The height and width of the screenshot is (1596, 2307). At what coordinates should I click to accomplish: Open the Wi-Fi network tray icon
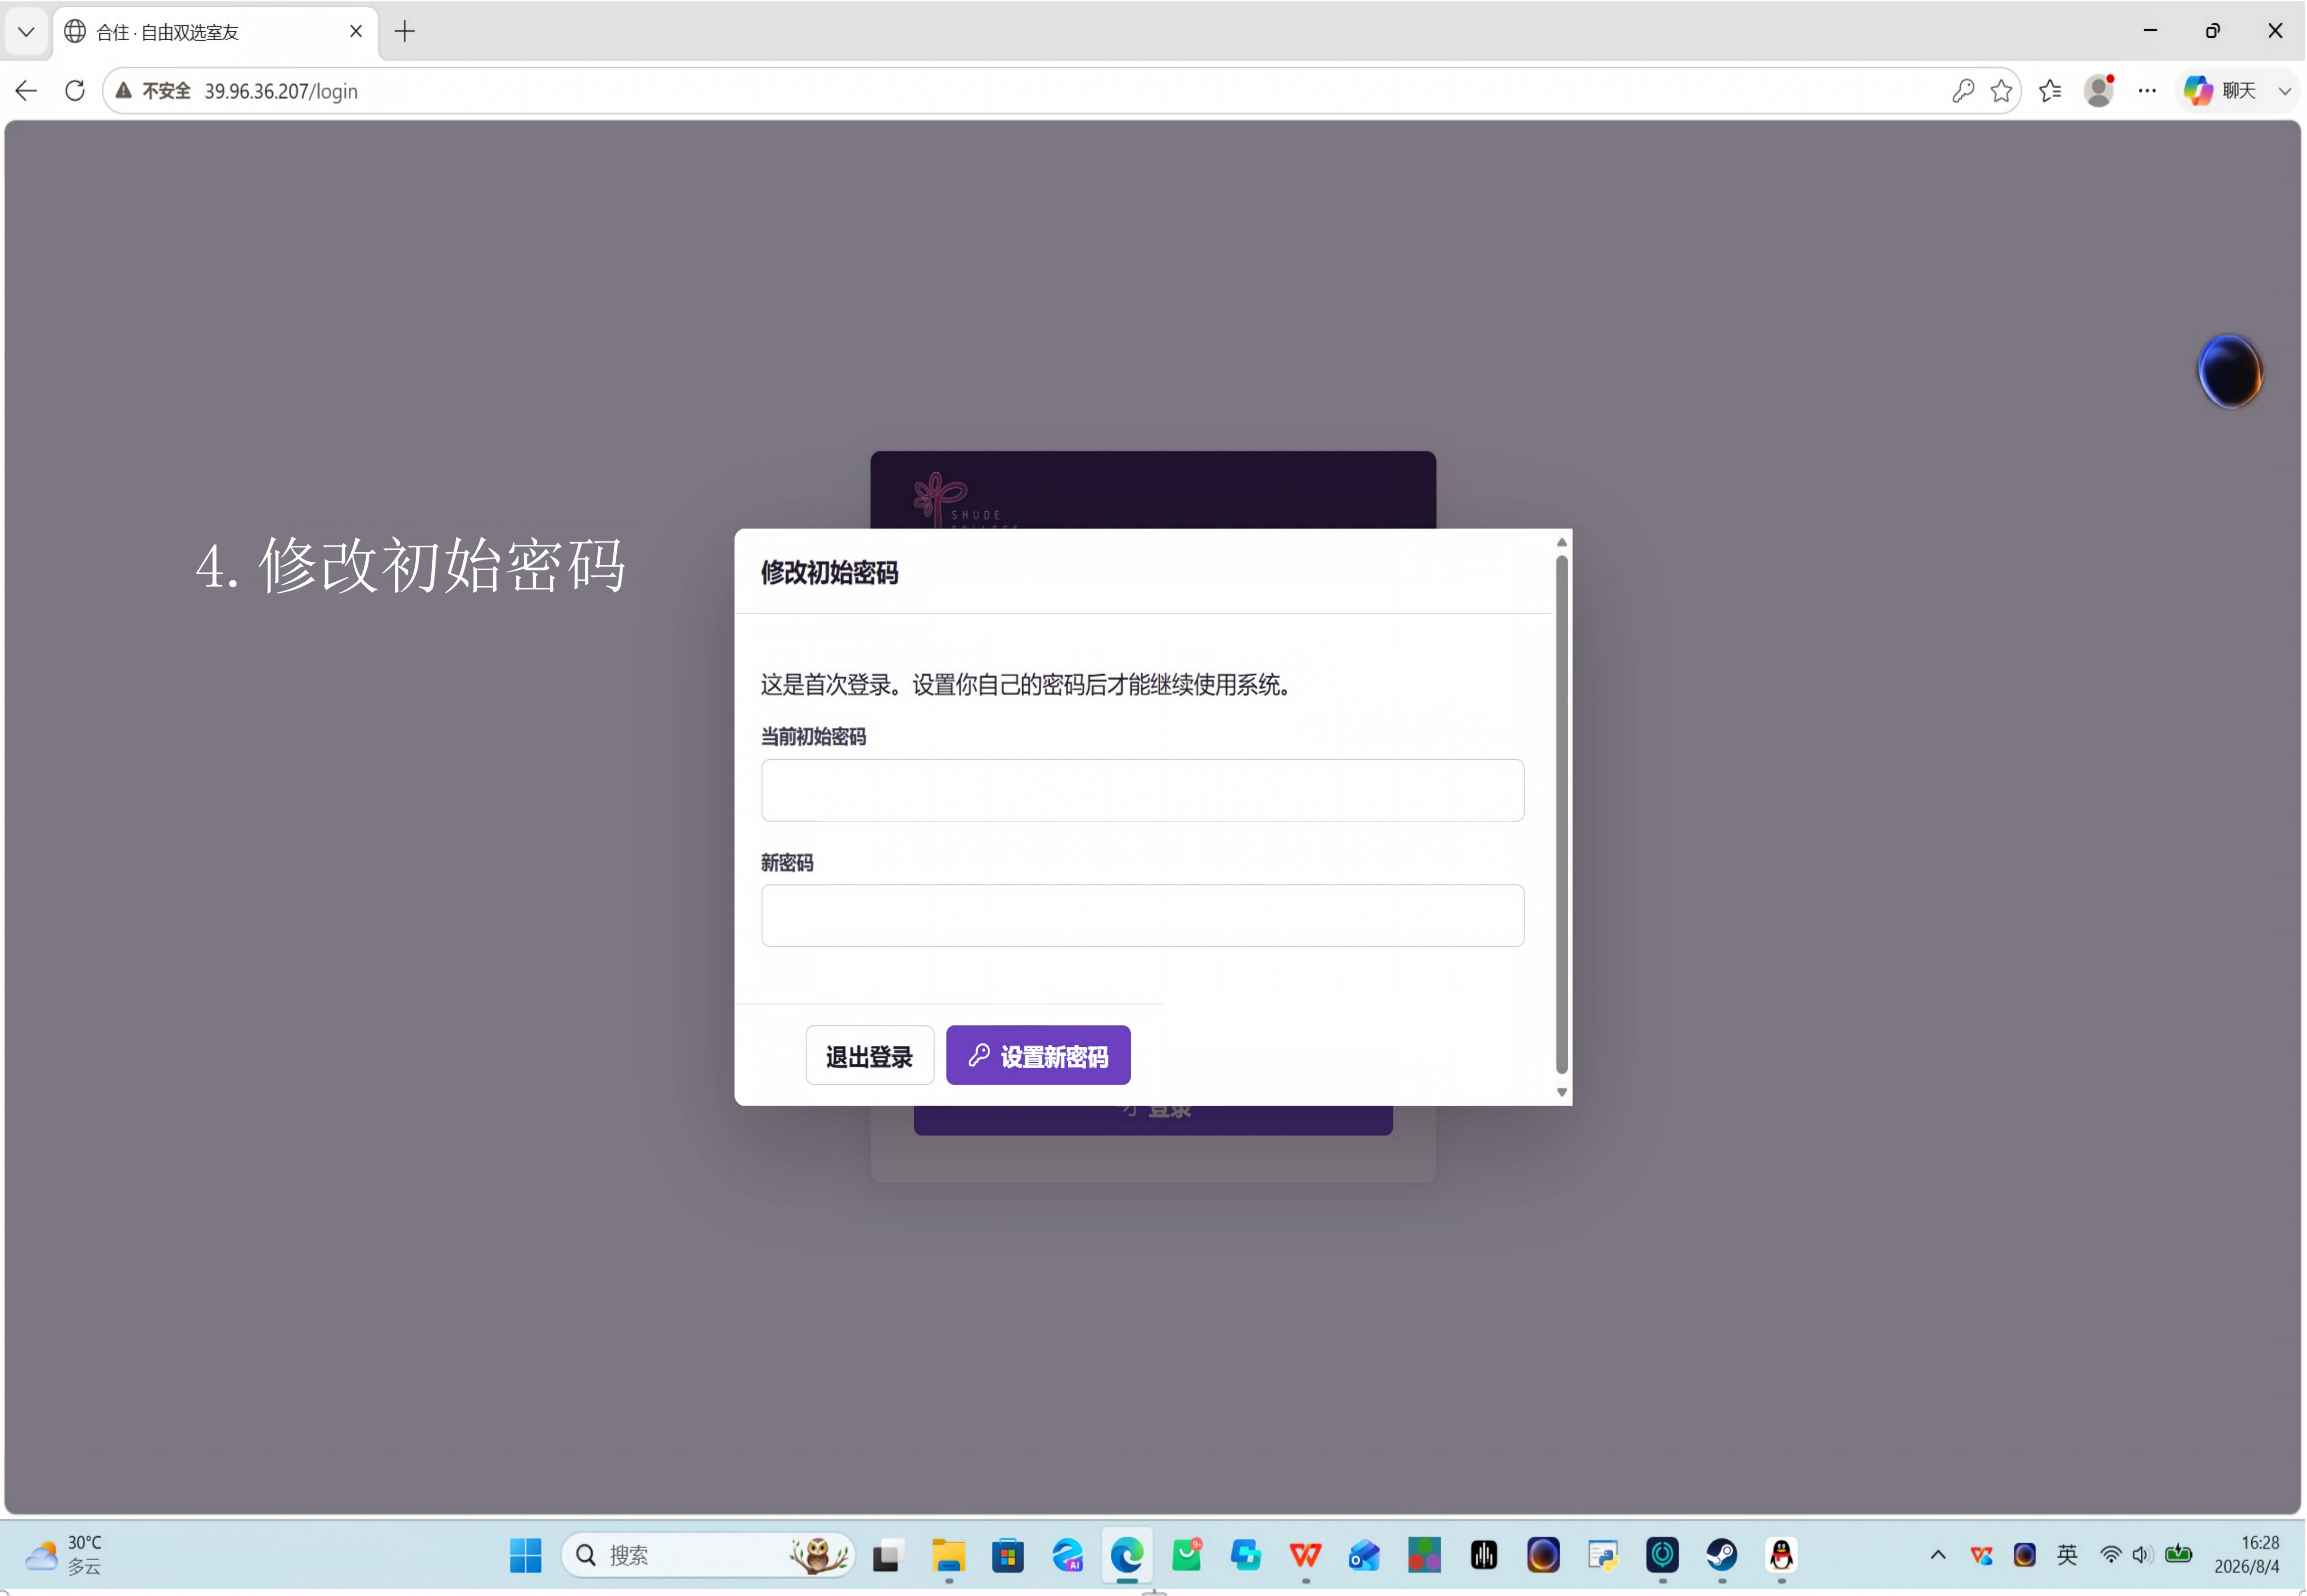coord(2110,1554)
